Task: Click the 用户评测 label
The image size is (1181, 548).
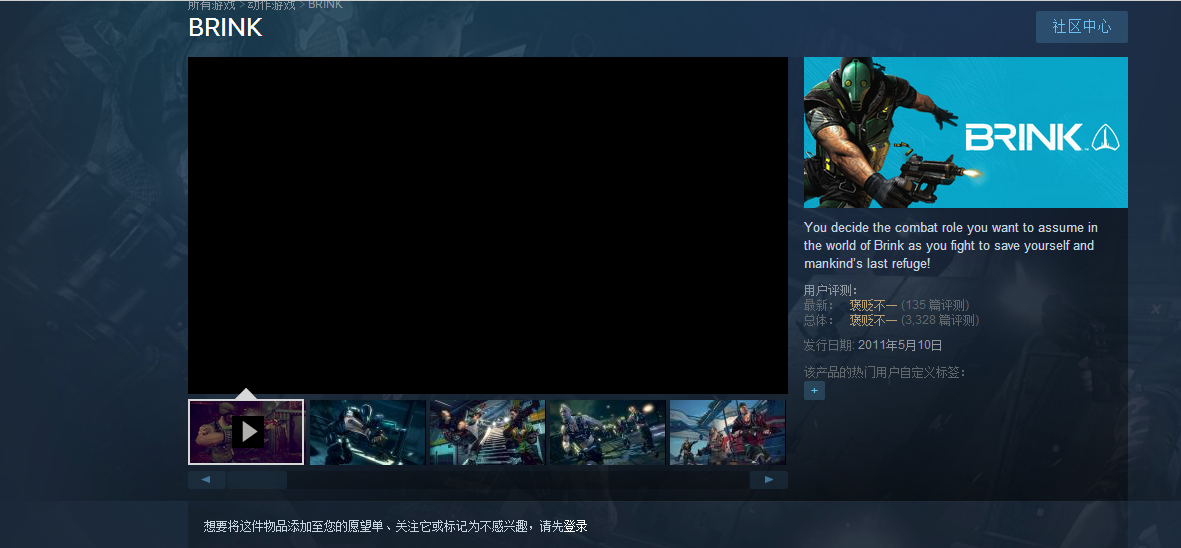Action: click(831, 291)
